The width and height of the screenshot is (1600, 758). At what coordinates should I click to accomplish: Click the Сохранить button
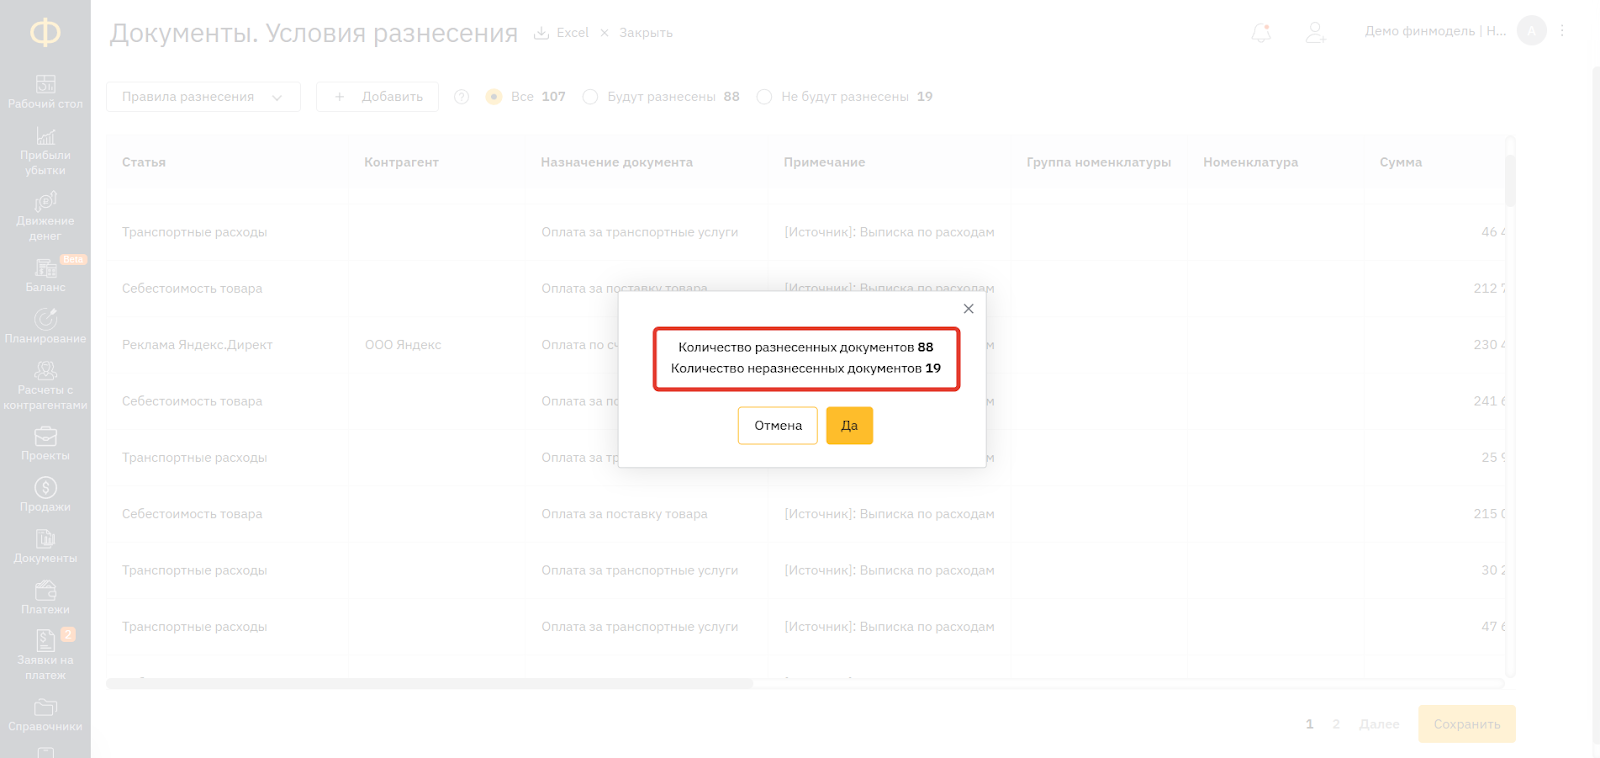[1467, 724]
